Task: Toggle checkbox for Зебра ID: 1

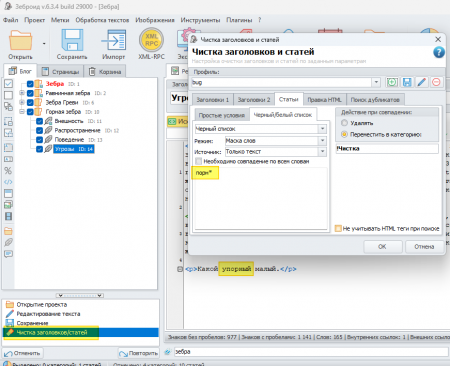Action: tap(30, 84)
